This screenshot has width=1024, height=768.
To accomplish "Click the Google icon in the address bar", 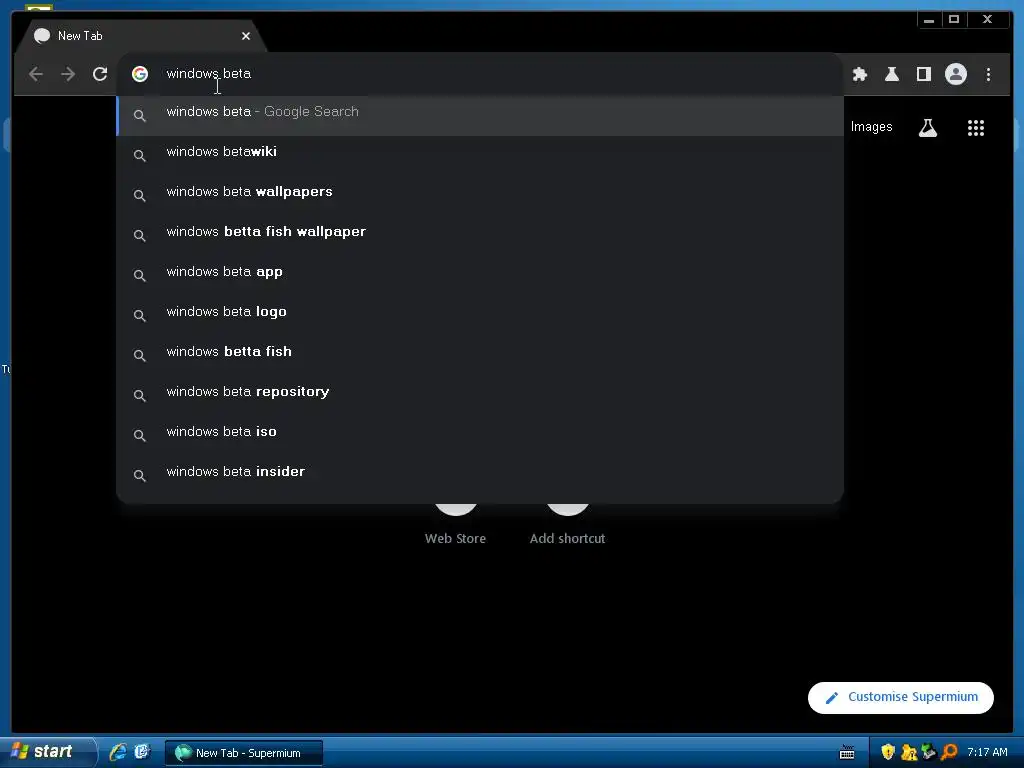I will coord(140,74).
